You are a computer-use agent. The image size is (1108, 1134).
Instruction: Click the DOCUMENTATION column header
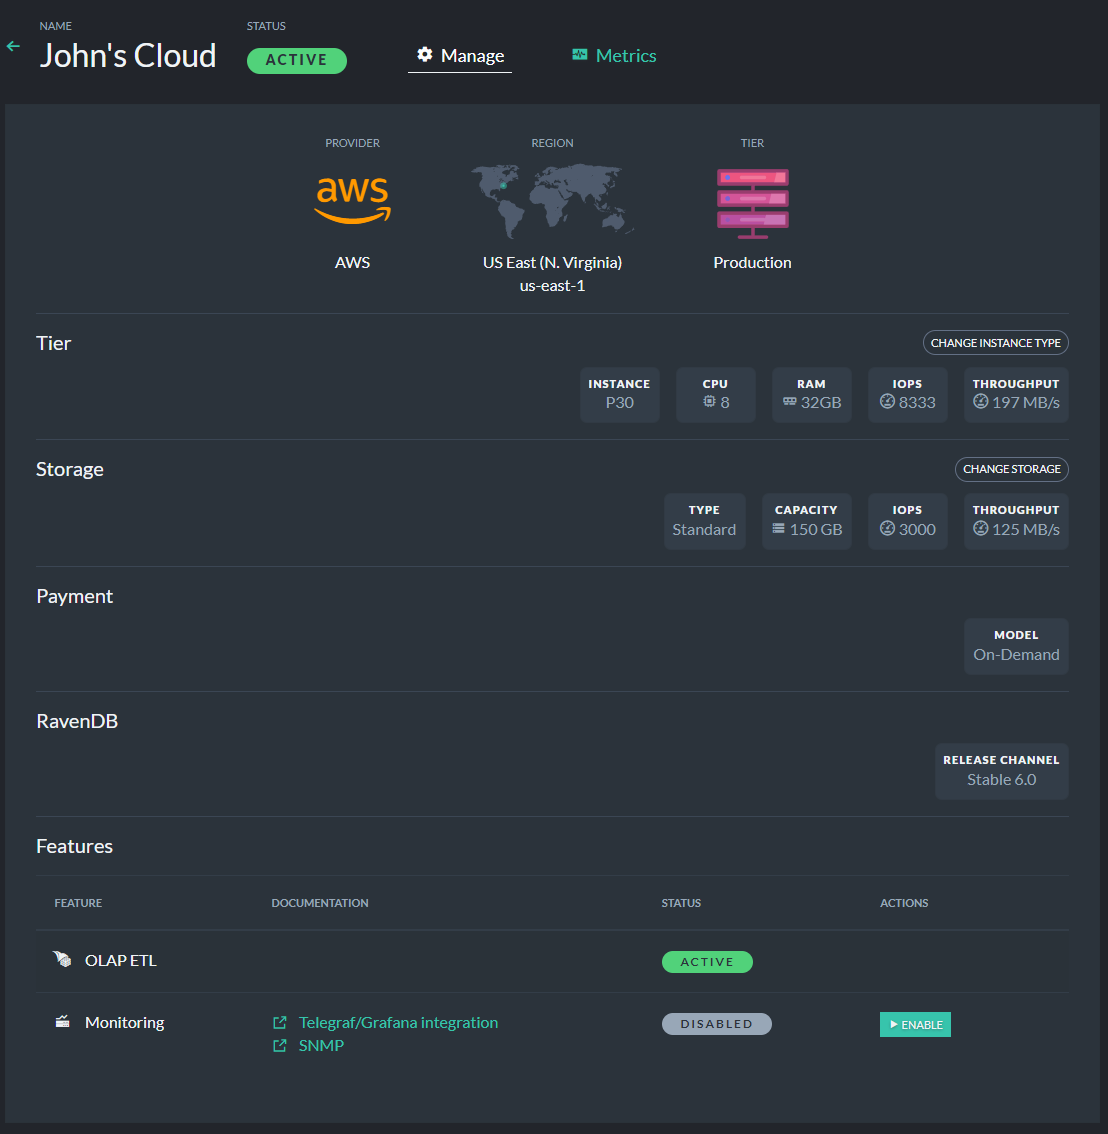pos(320,903)
